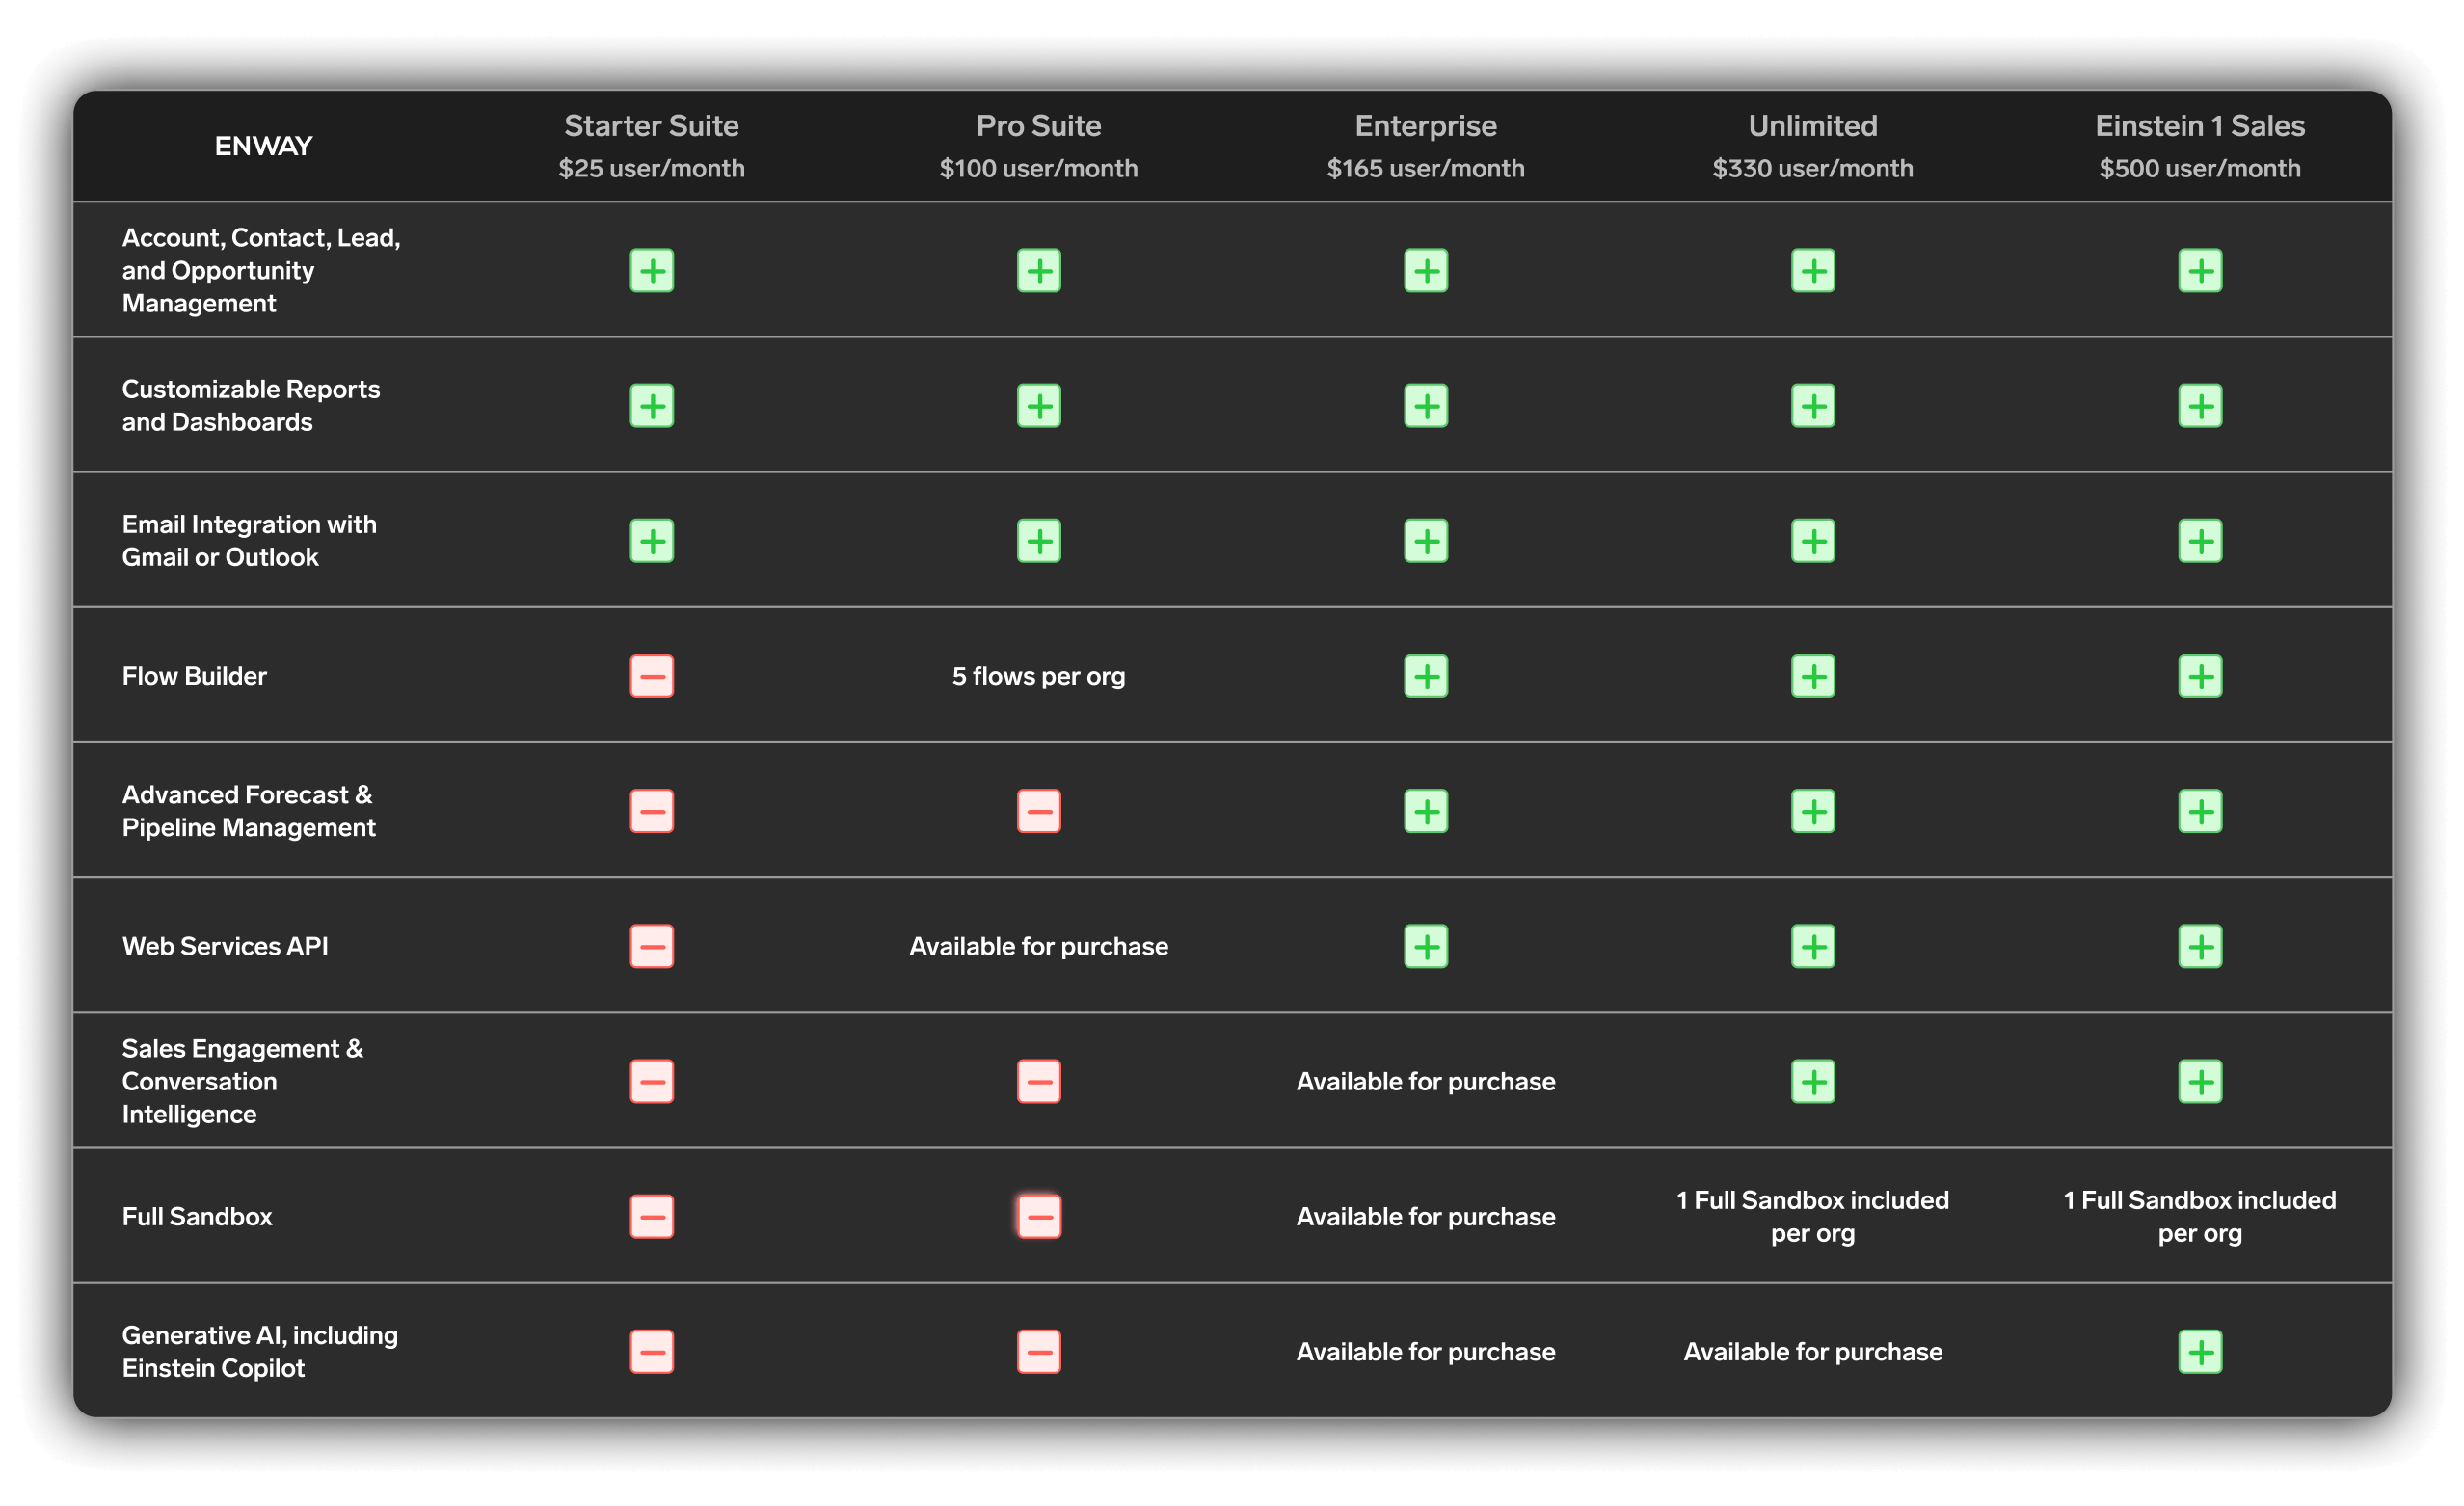Viewport: 2464px width, 1506px height.
Task: Click the green plus for Email Integration under Einstein 1 Sales
Action: click(2200, 541)
